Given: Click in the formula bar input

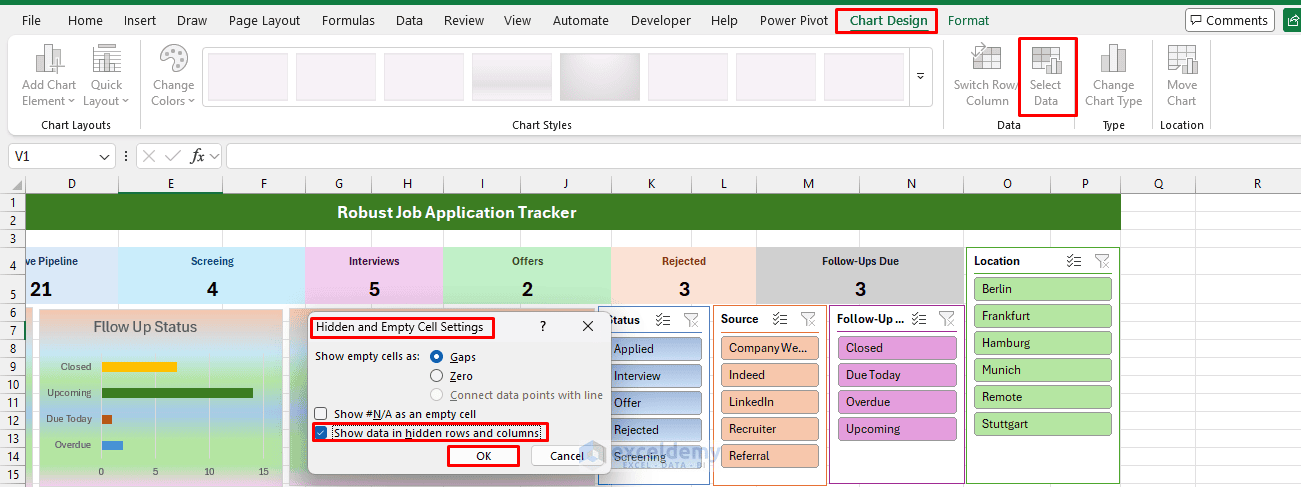Looking at the screenshot, I should coord(760,157).
